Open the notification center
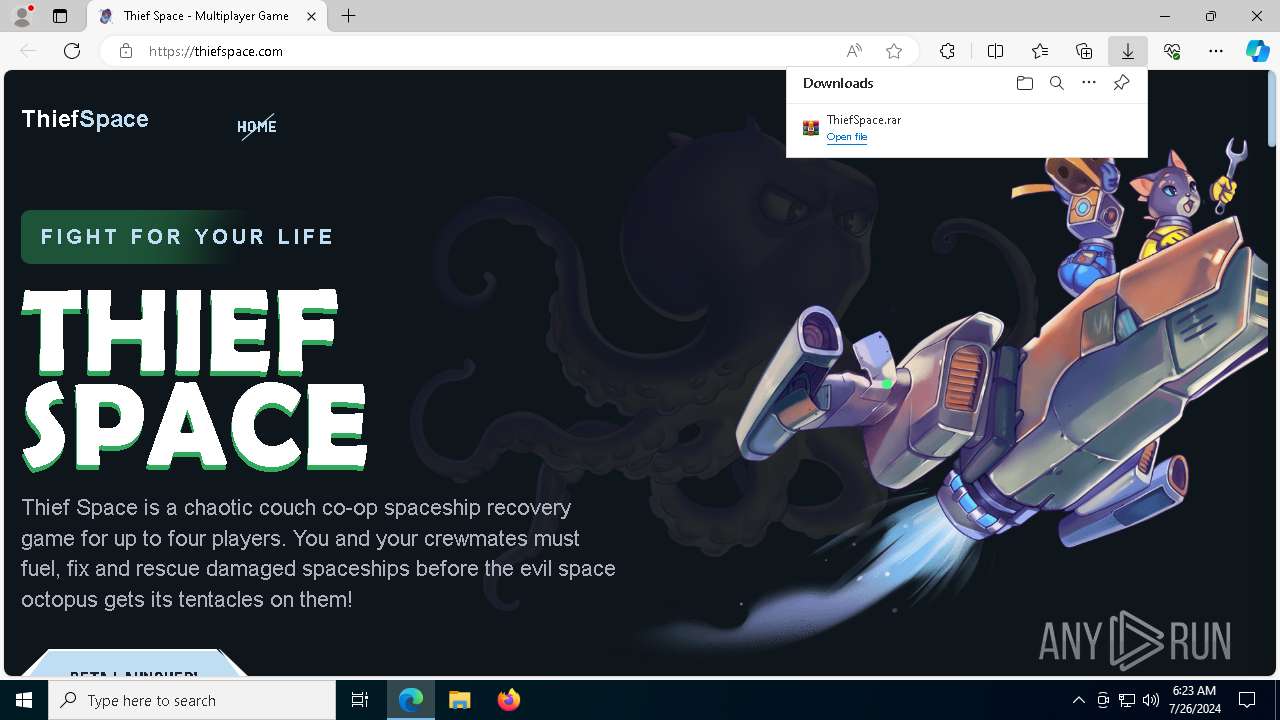Screen dimensions: 1280x720 pos(1247,700)
